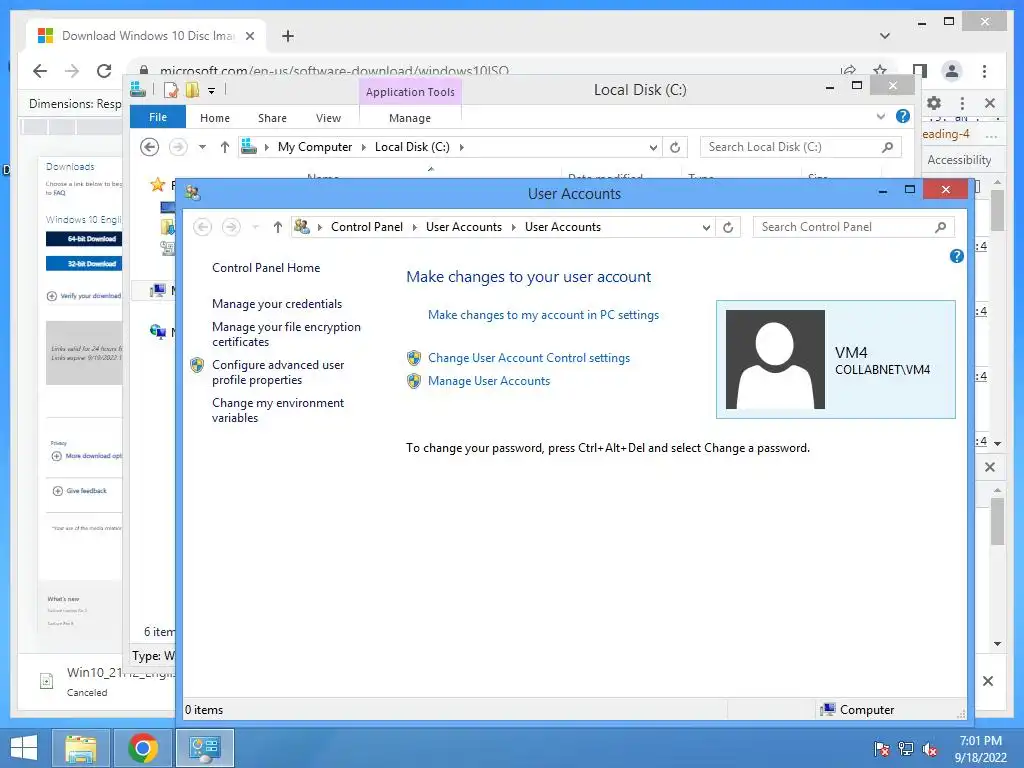This screenshot has height=768, width=1024.
Task: Go up one folder in Local Disk (C:) window
Action: click(x=225, y=148)
